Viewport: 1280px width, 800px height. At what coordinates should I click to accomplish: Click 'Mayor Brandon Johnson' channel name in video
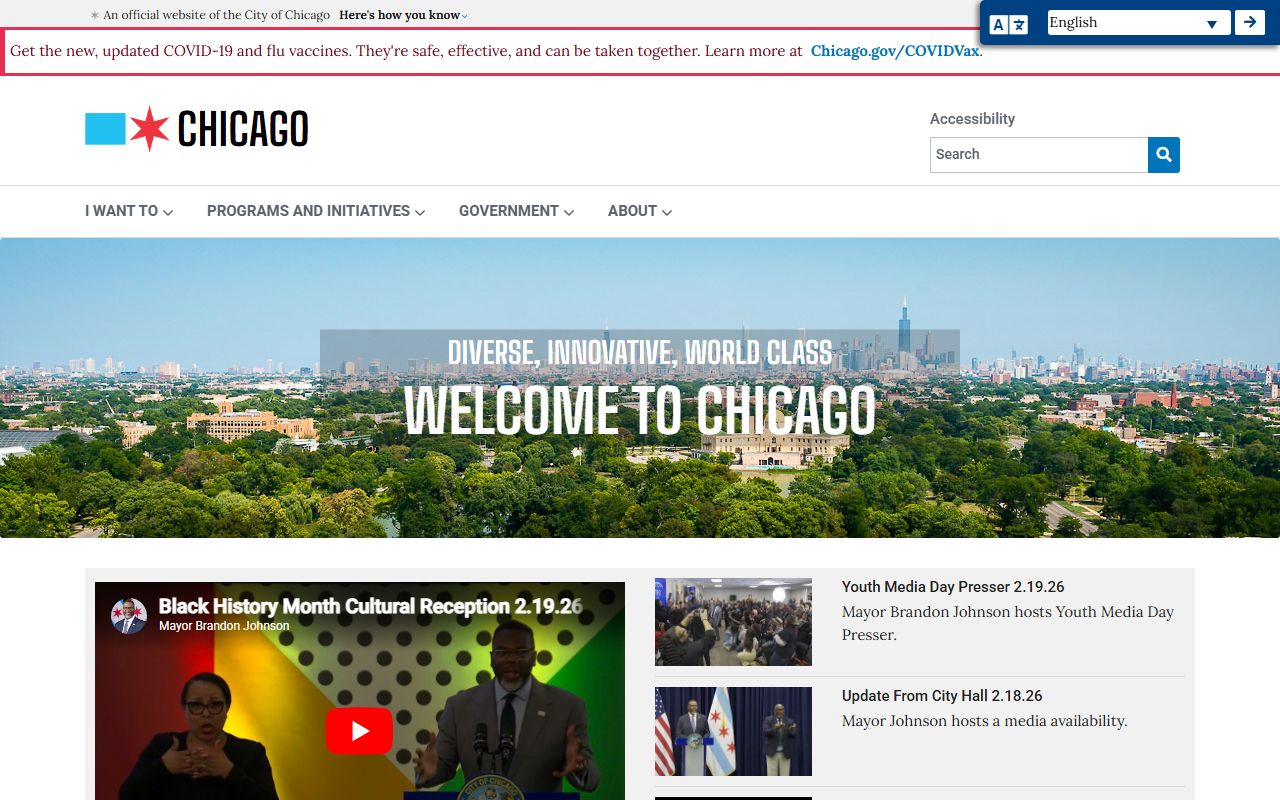tap(224, 626)
